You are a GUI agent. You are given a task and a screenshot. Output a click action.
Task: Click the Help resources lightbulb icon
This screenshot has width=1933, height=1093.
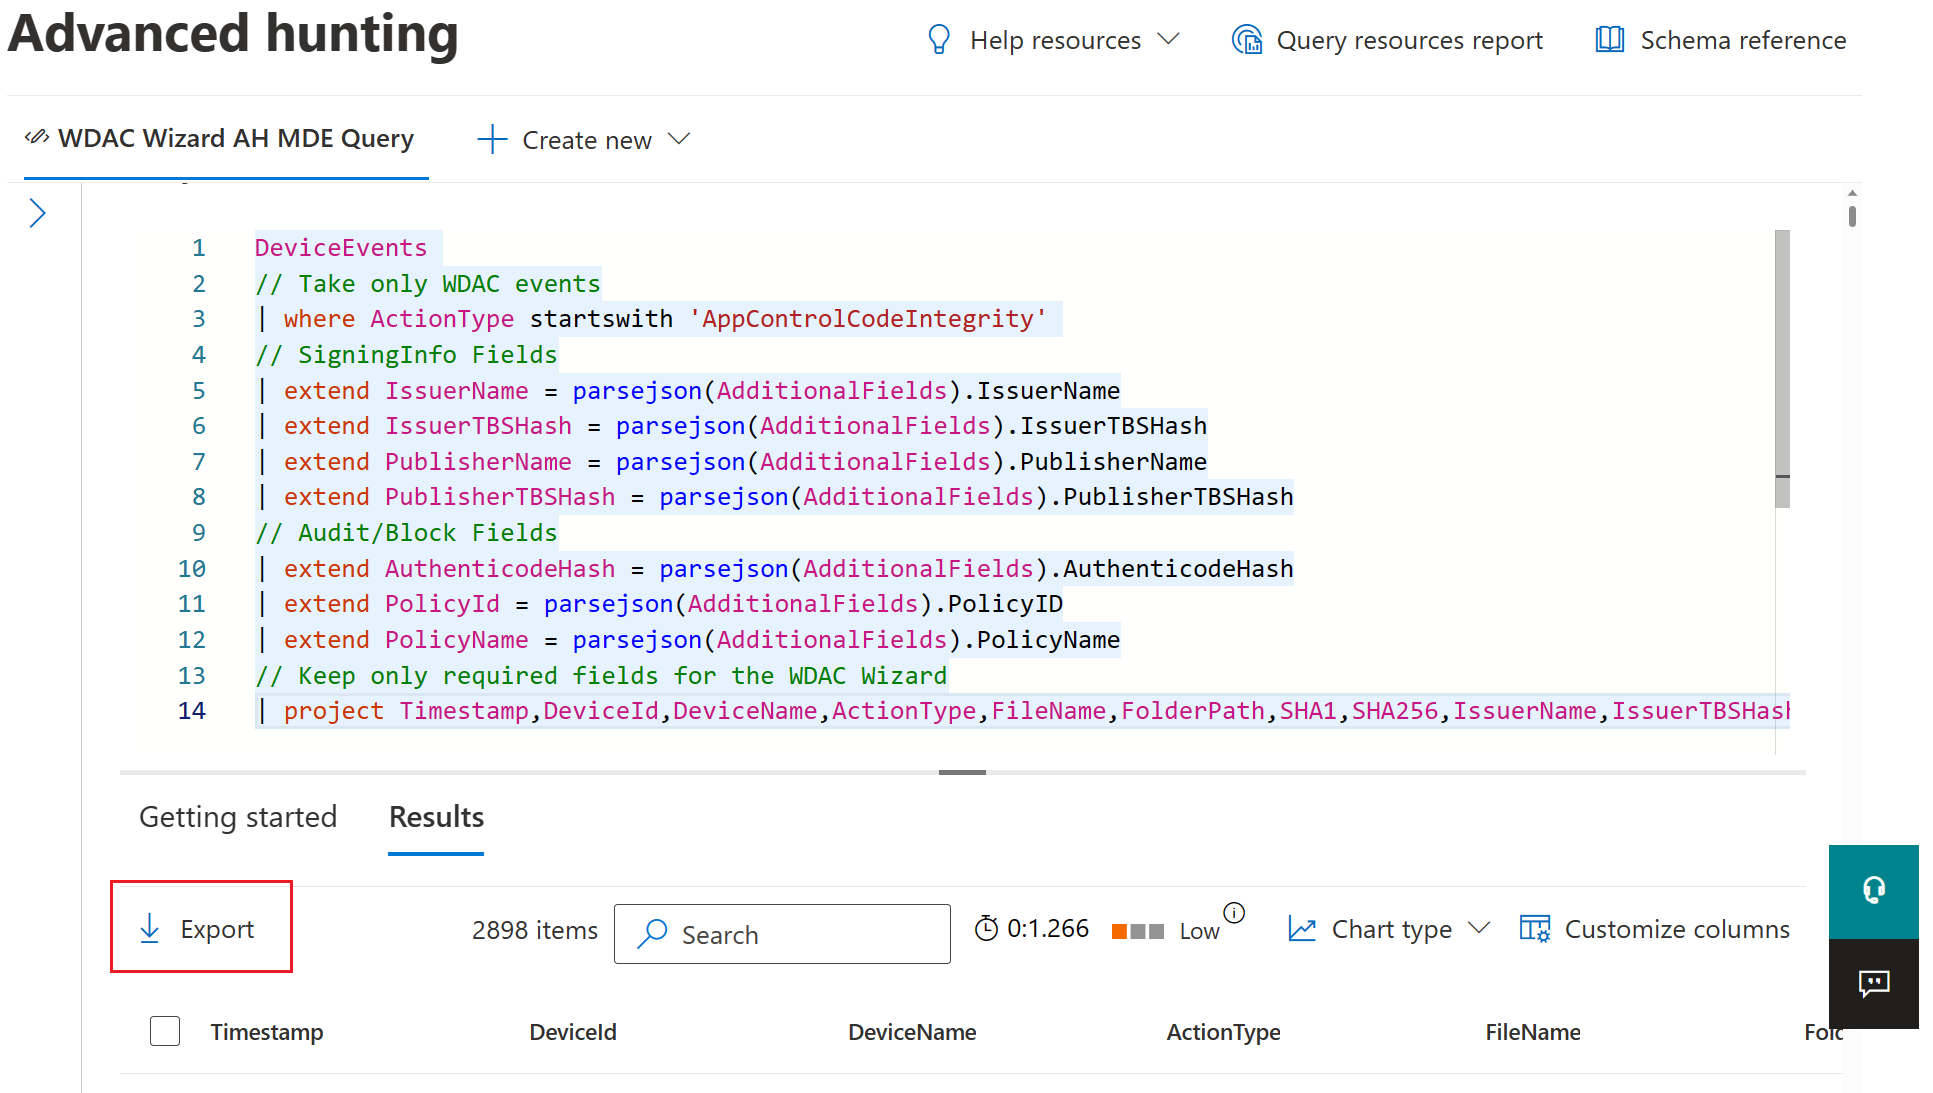[938, 40]
